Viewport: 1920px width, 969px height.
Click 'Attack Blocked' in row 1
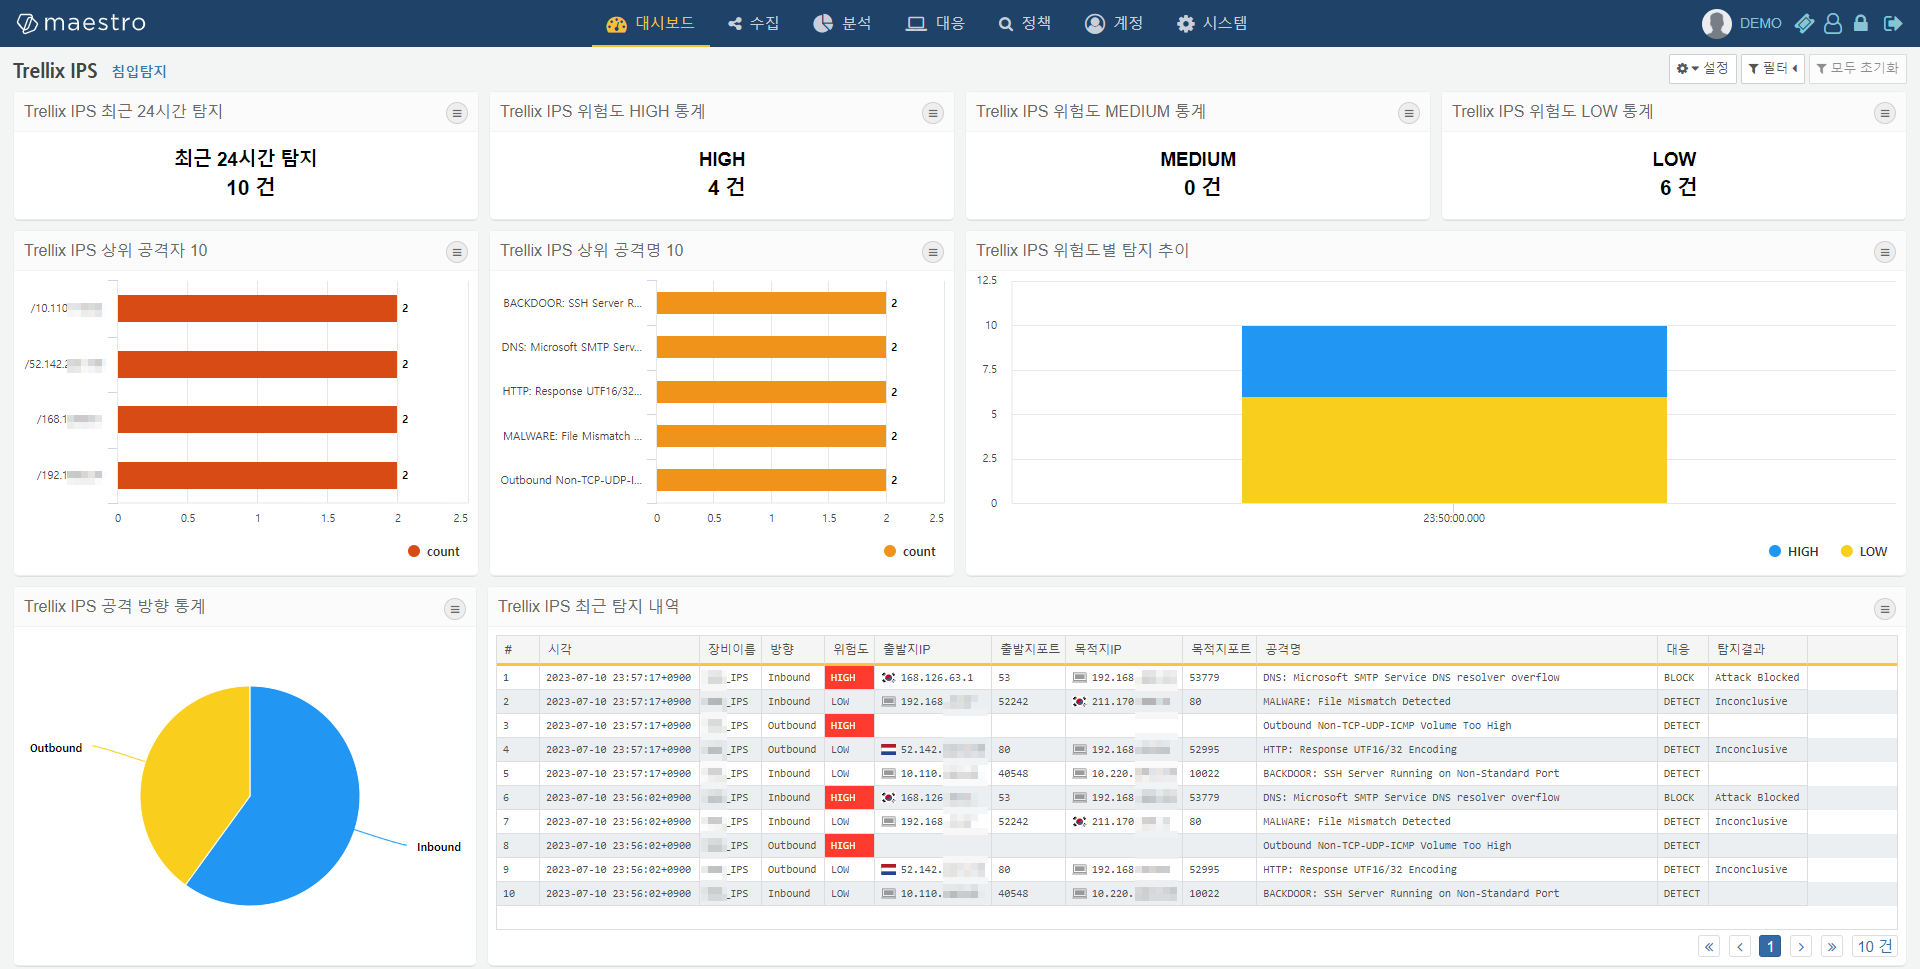tap(1757, 678)
